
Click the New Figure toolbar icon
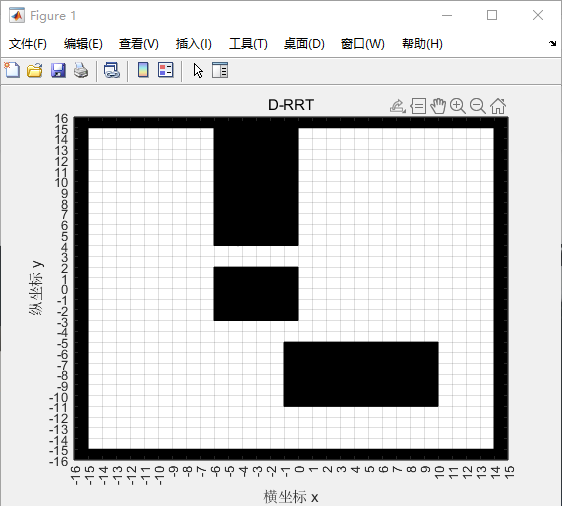[12, 70]
